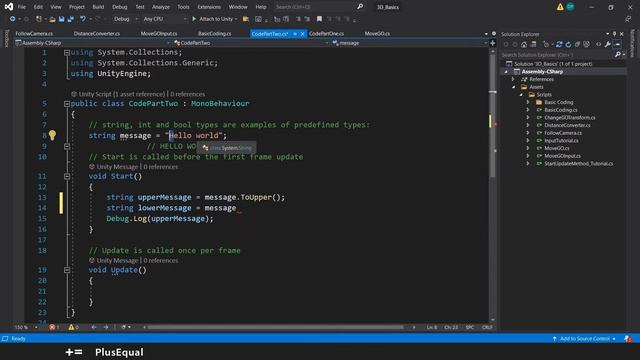
Task: Click the user account avatar icon
Action: pyautogui.click(x=570, y=7)
